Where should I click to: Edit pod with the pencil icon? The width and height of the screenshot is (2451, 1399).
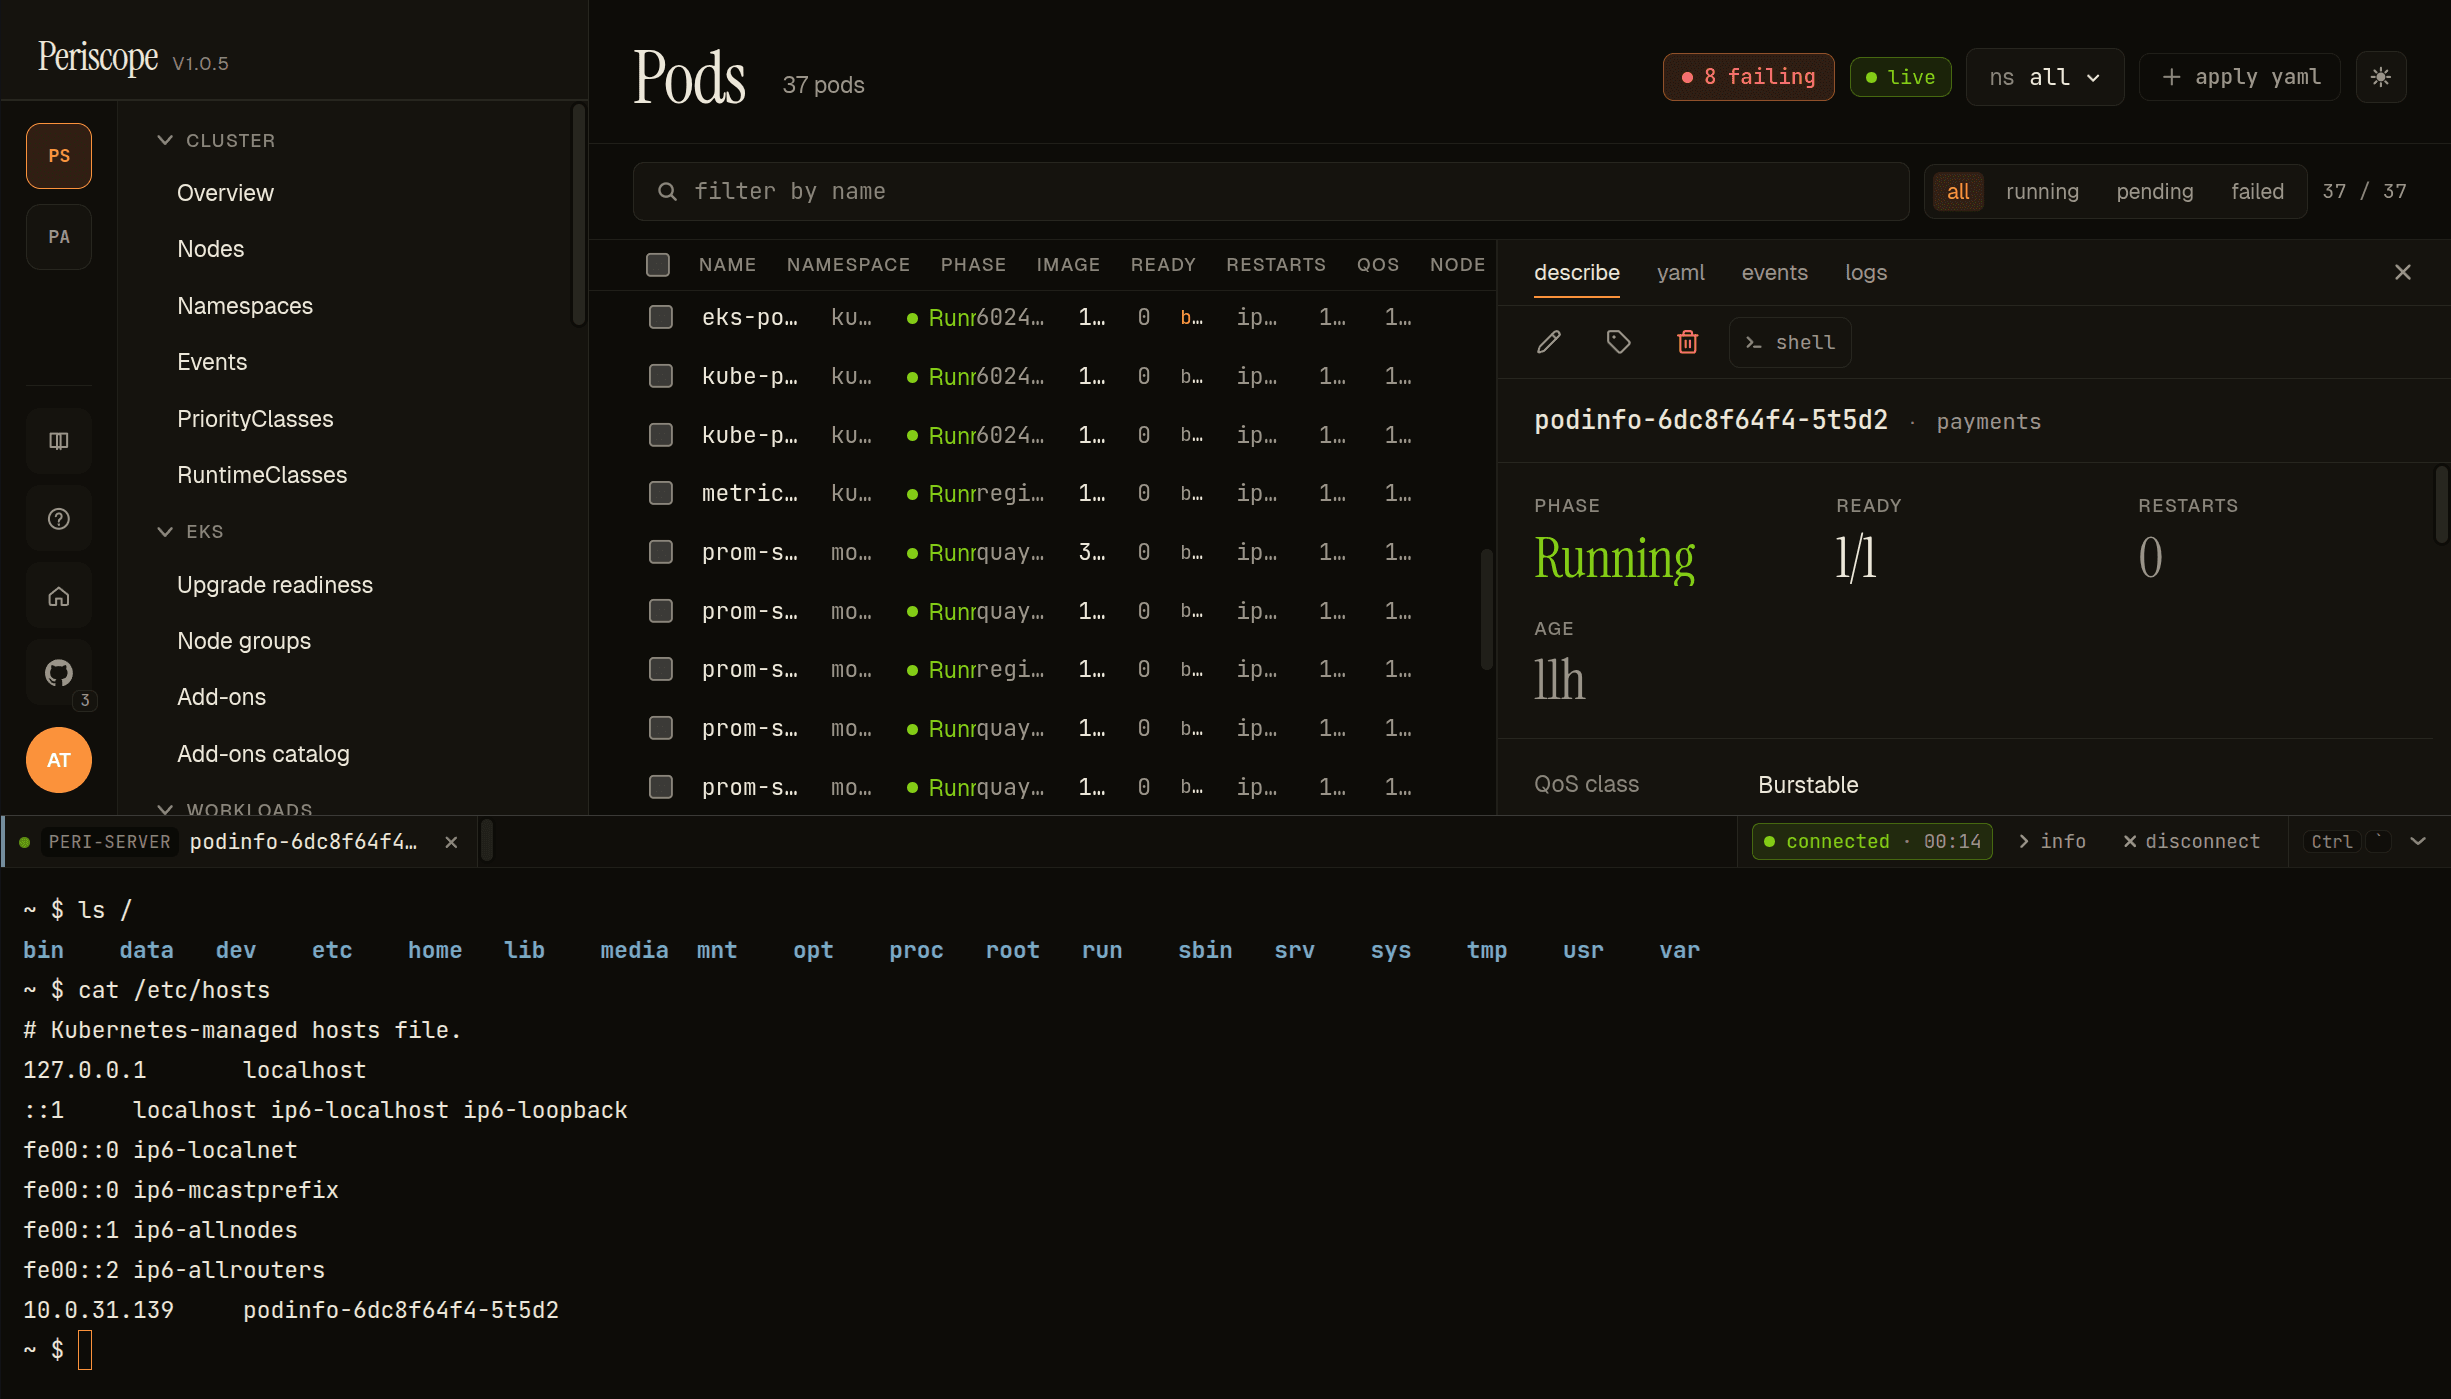(x=1549, y=342)
